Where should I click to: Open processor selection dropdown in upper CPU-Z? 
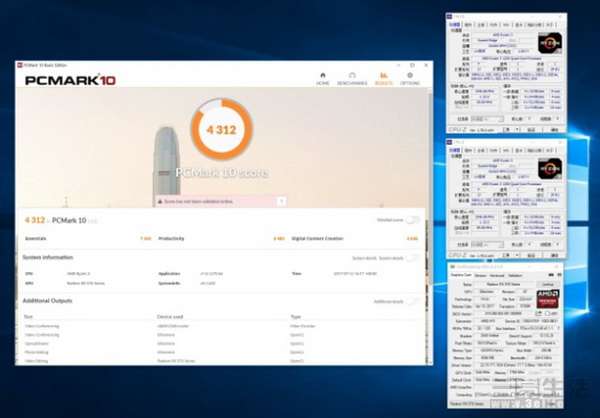pos(487,119)
